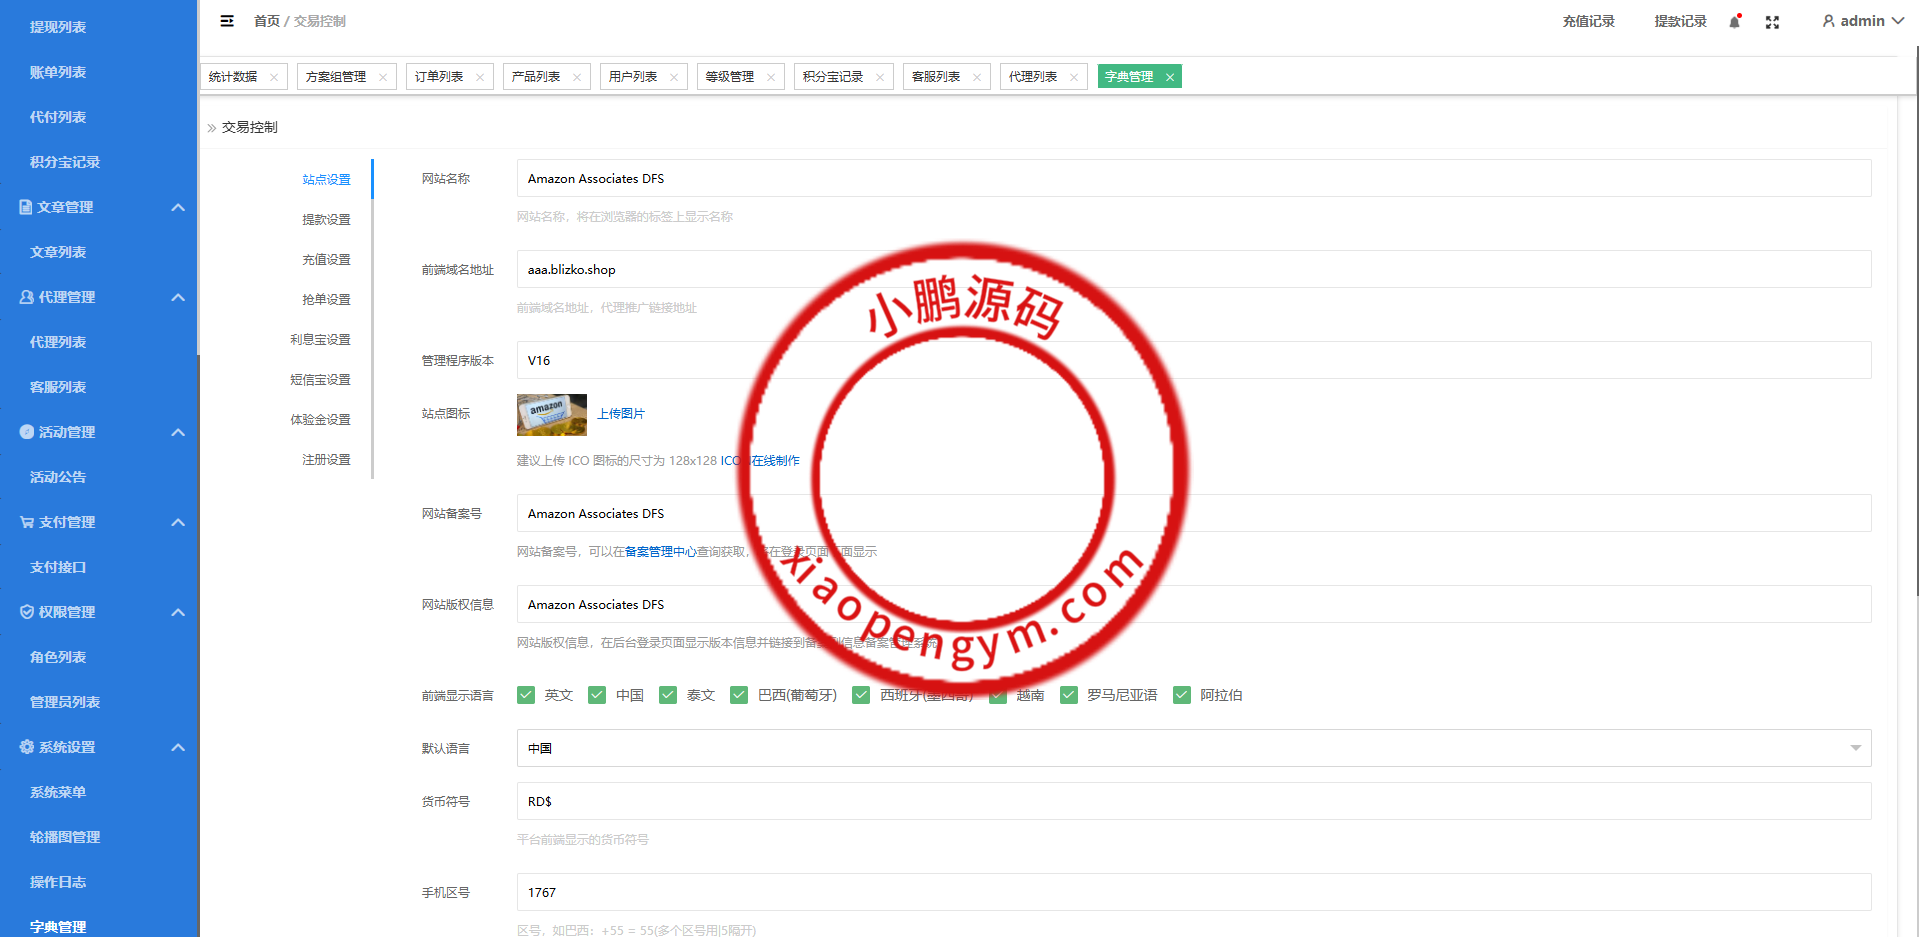This screenshot has width=1919, height=937.
Task: Open 充值记录 in the top bar
Action: [1588, 21]
